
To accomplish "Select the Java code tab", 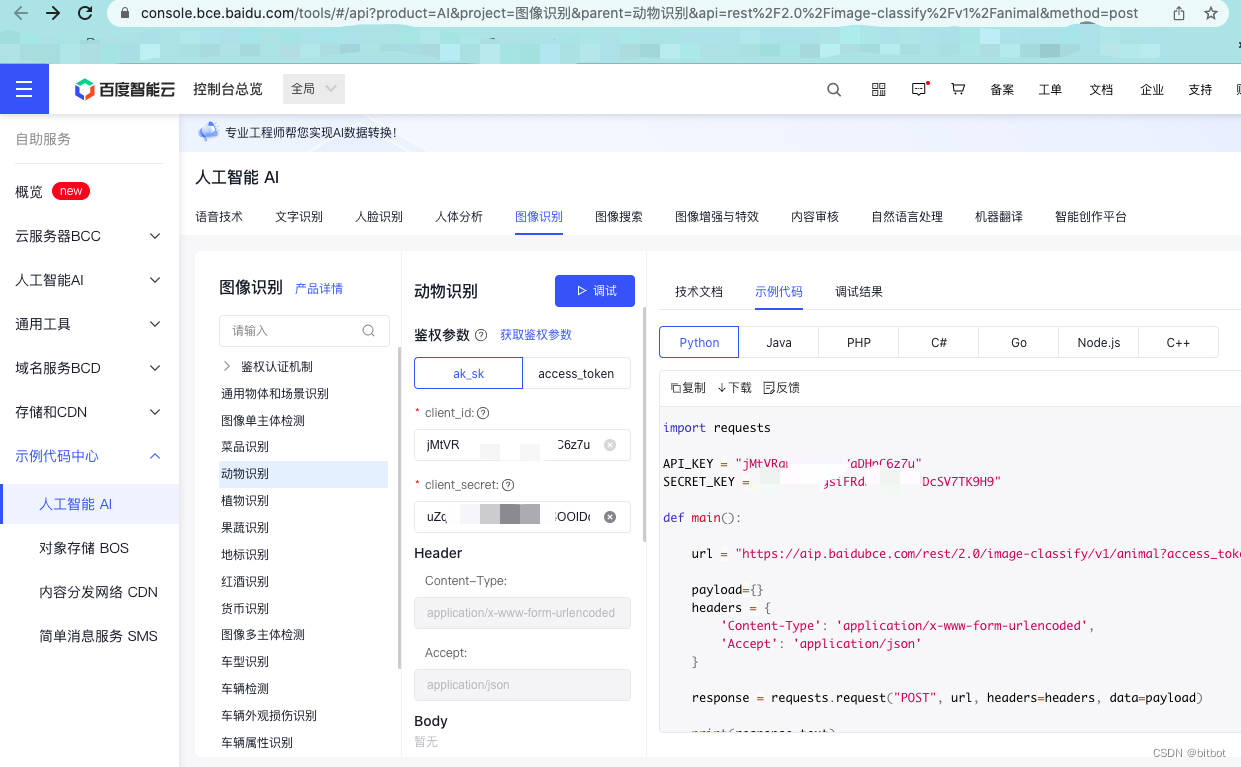I will [779, 342].
